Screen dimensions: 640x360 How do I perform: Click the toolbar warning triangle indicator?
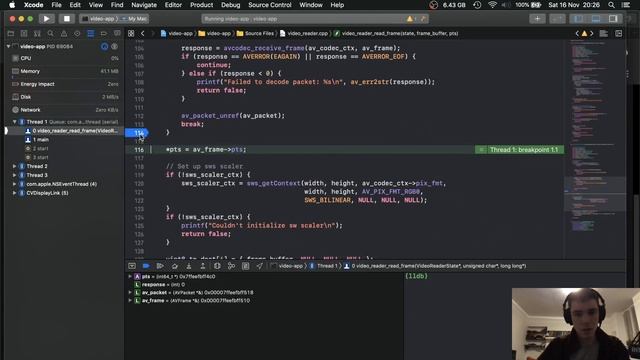(x=410, y=19)
